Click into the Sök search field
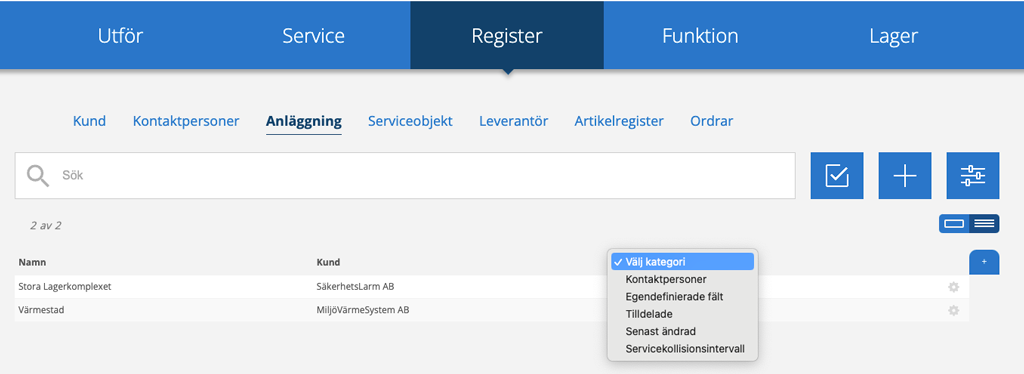This screenshot has height=374, width=1024. pos(405,176)
